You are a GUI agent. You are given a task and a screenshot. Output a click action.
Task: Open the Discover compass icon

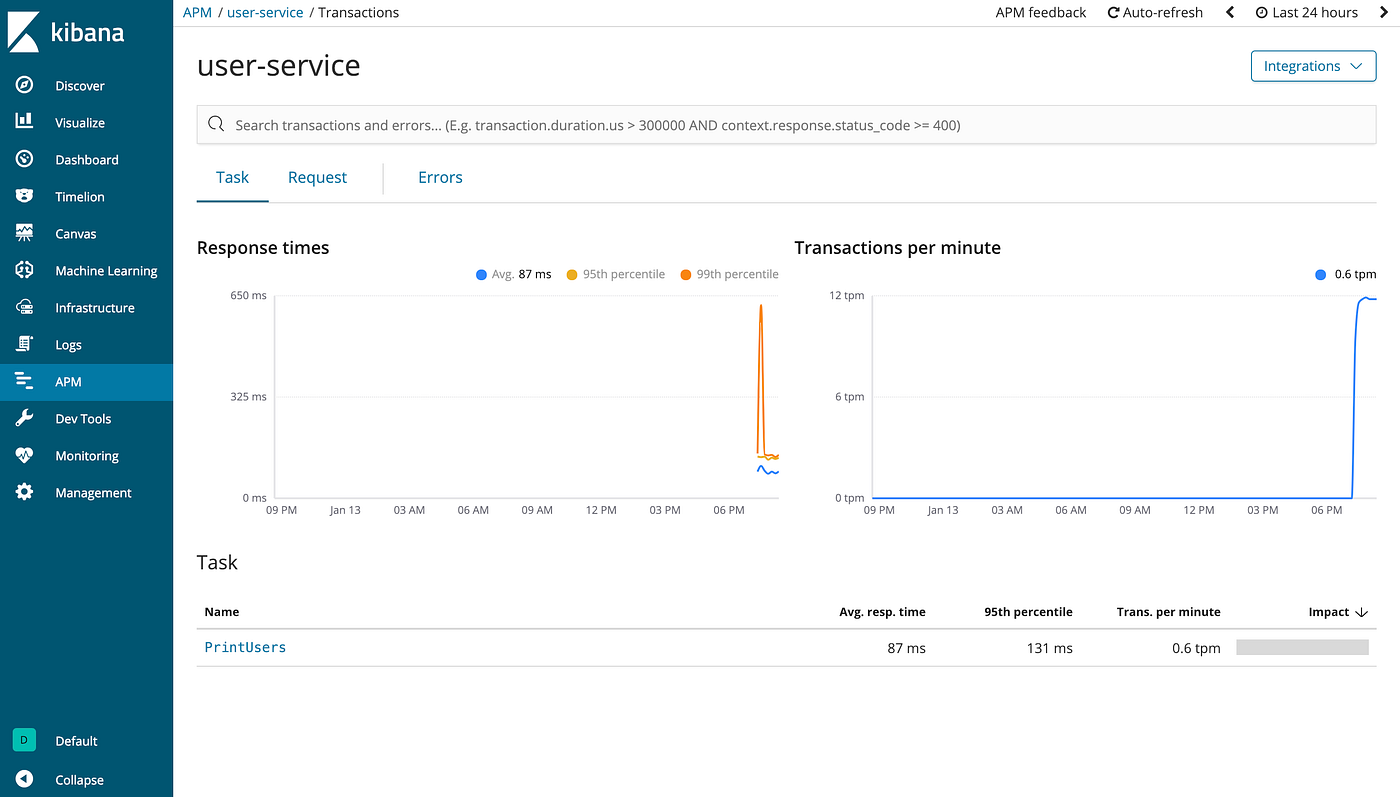click(x=25, y=86)
